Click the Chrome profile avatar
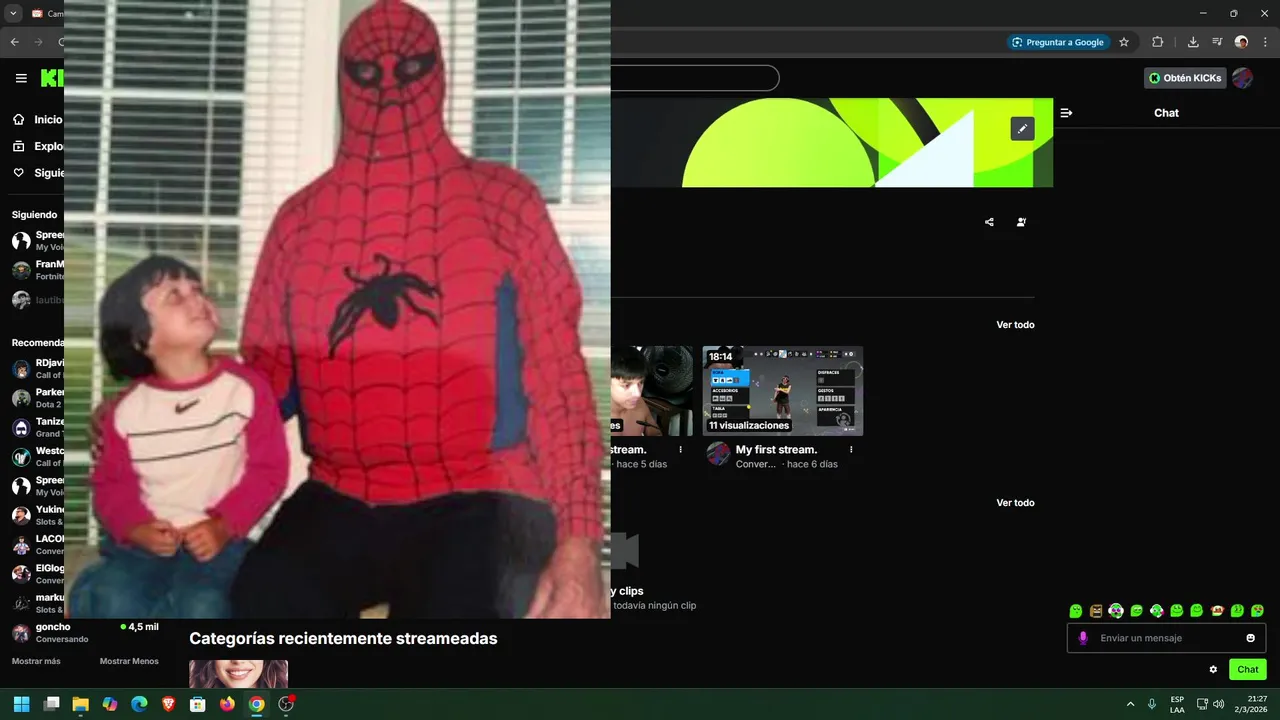The width and height of the screenshot is (1280, 720). pyautogui.click(x=1241, y=42)
